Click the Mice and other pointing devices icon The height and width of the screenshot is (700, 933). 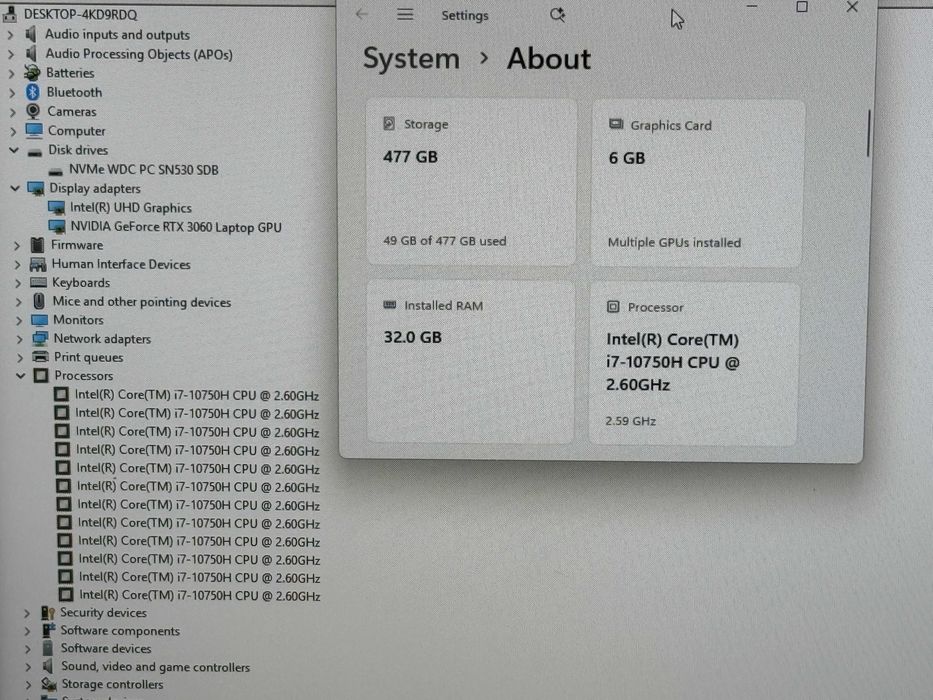pyautogui.click(x=39, y=301)
